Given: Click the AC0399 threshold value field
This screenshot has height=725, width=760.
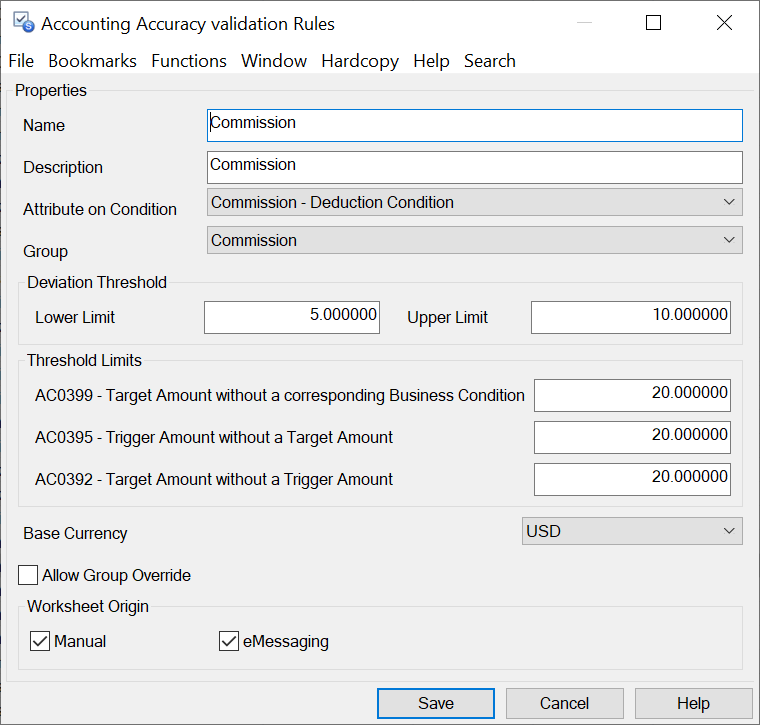Looking at the screenshot, I should 632,395.
